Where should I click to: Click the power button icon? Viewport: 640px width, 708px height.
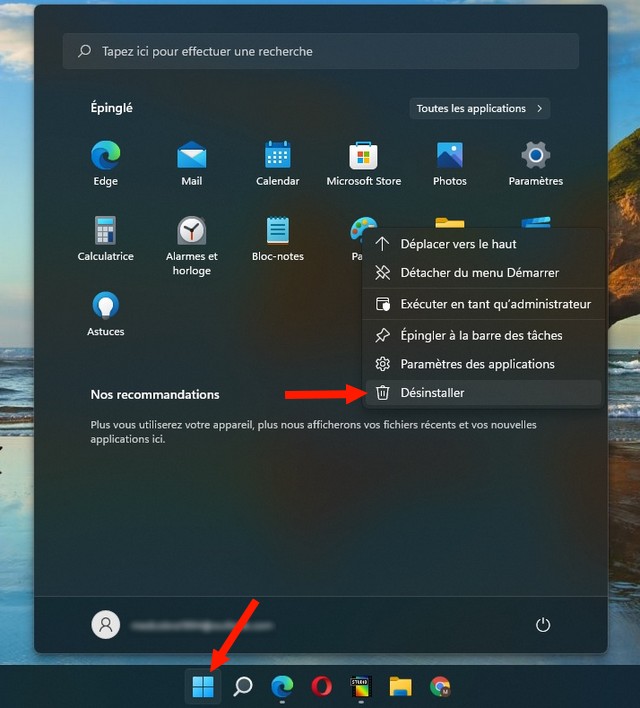coord(542,625)
